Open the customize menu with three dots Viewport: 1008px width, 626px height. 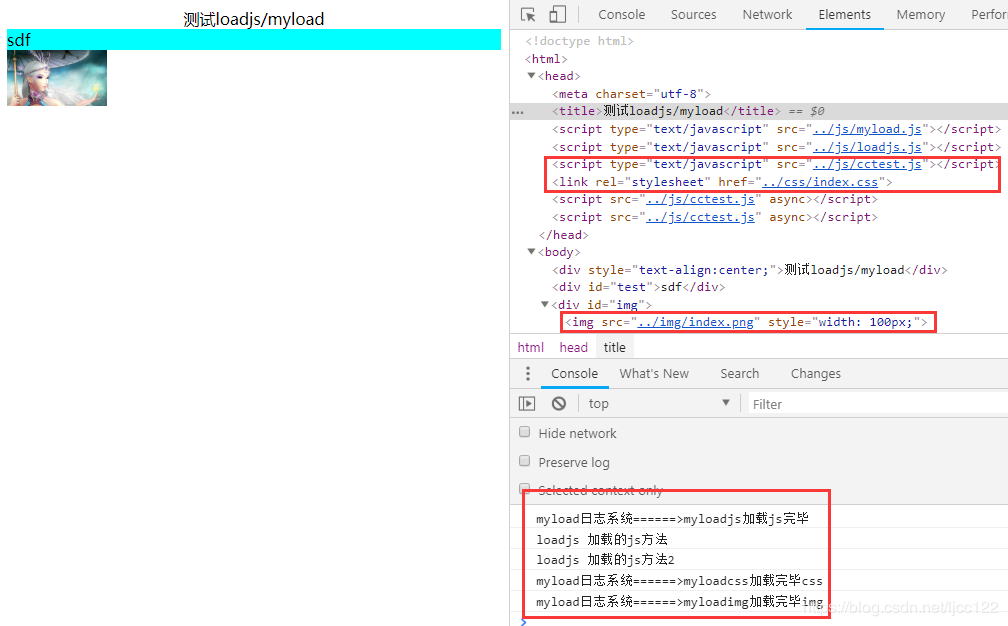528,373
